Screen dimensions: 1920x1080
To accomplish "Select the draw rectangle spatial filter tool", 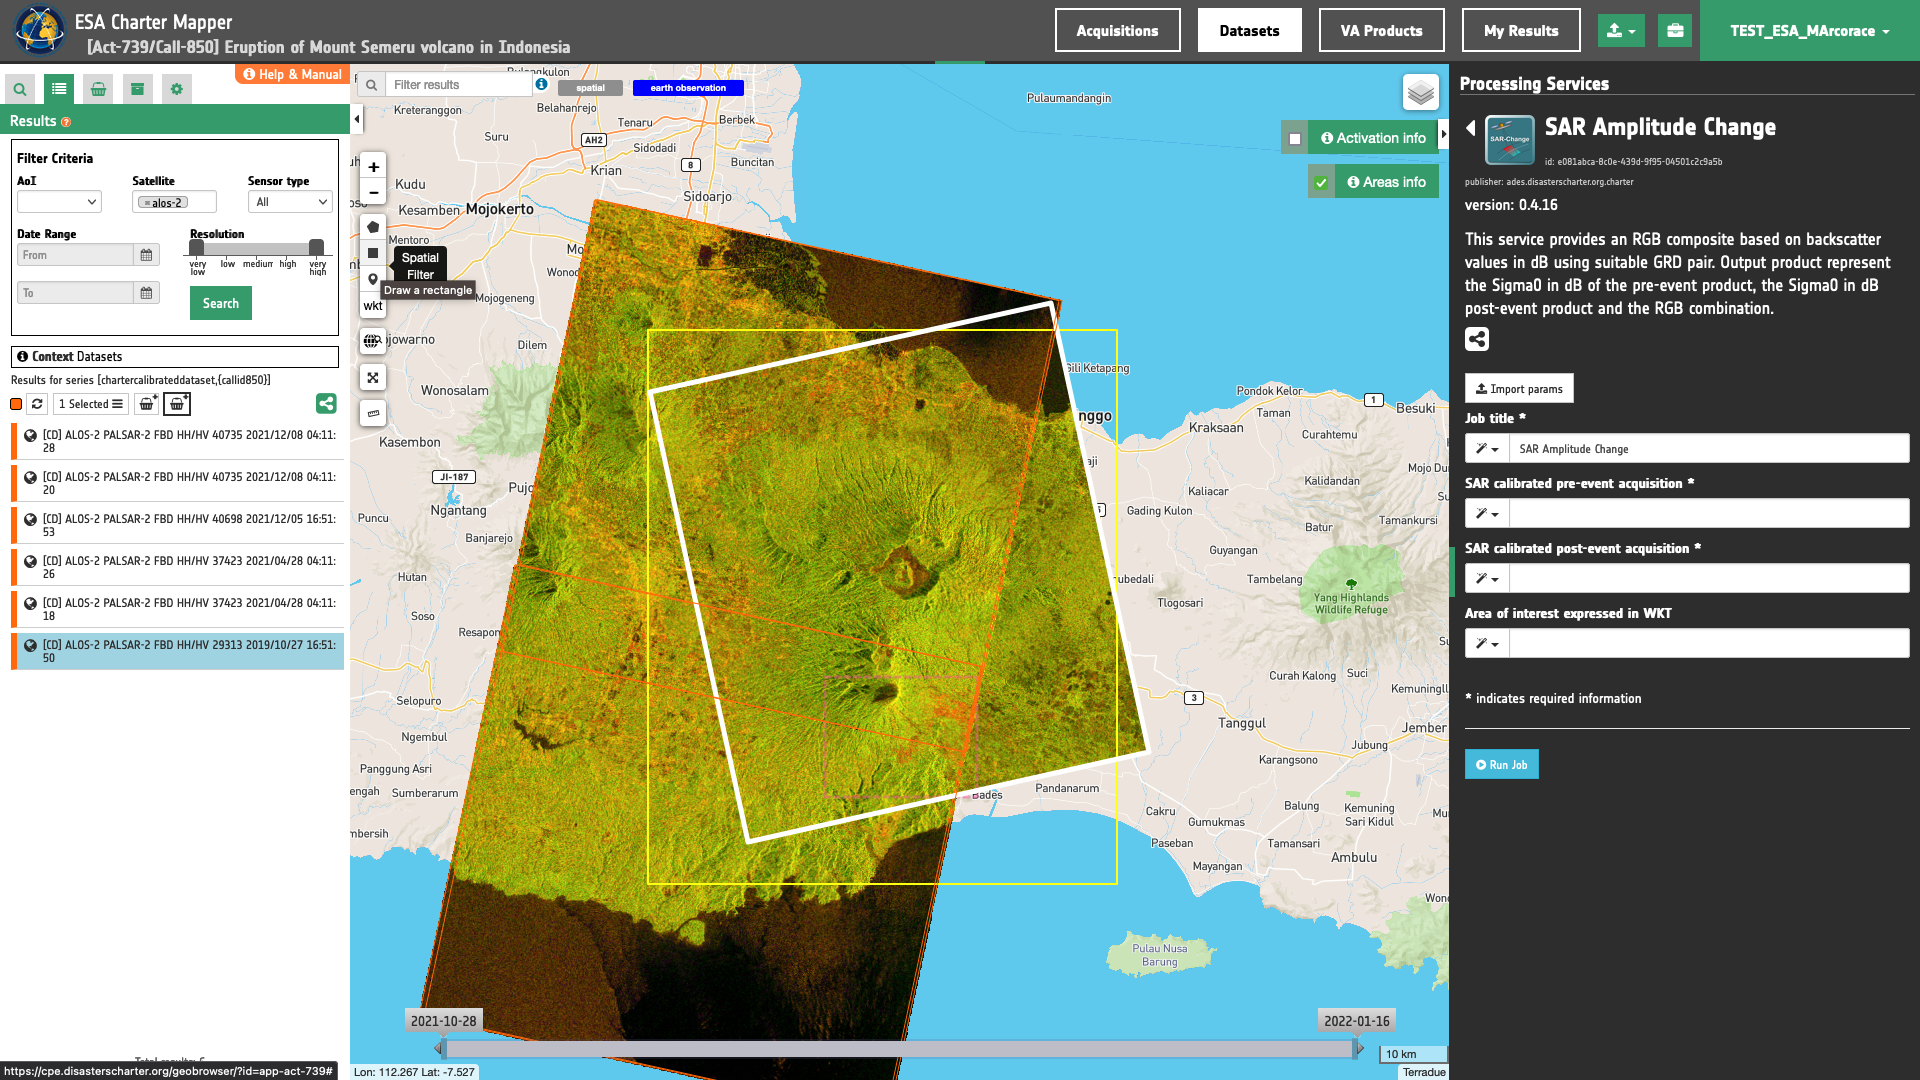I will 373,253.
